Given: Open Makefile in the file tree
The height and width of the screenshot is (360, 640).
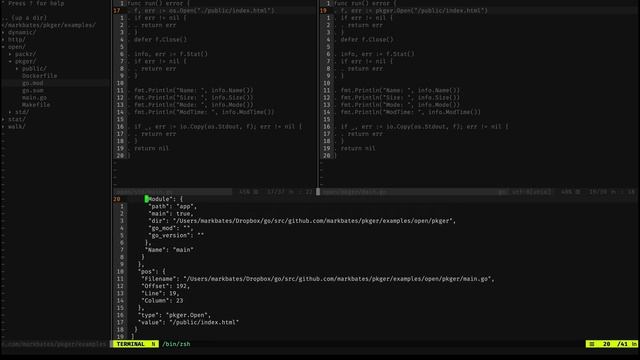Looking at the screenshot, I should point(36,104).
